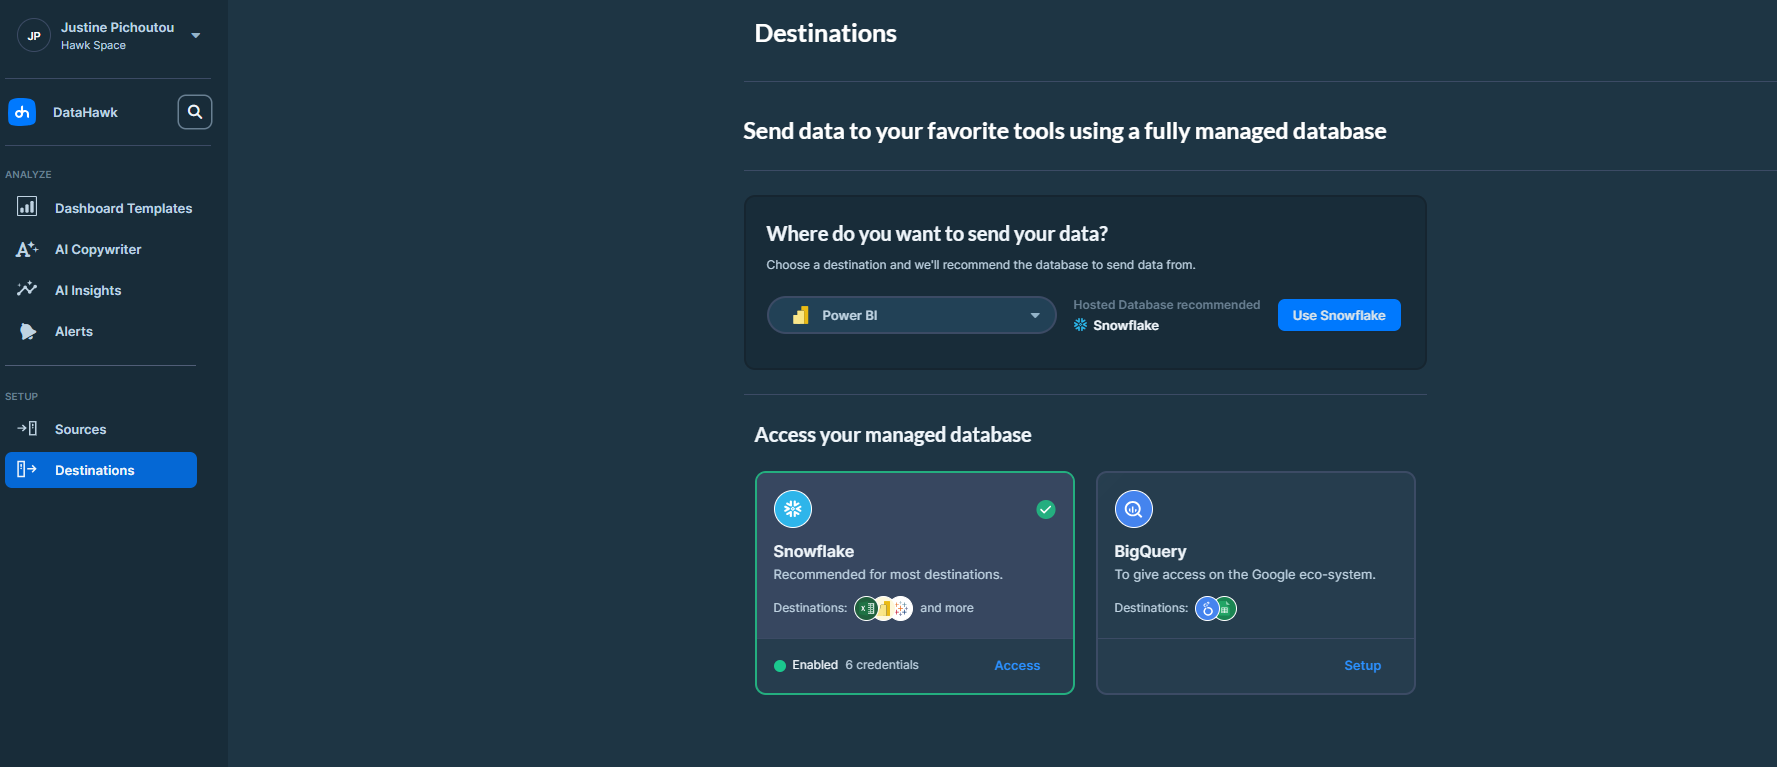Click the Setup link on BigQuery card
The height and width of the screenshot is (767, 1777).
pos(1362,666)
